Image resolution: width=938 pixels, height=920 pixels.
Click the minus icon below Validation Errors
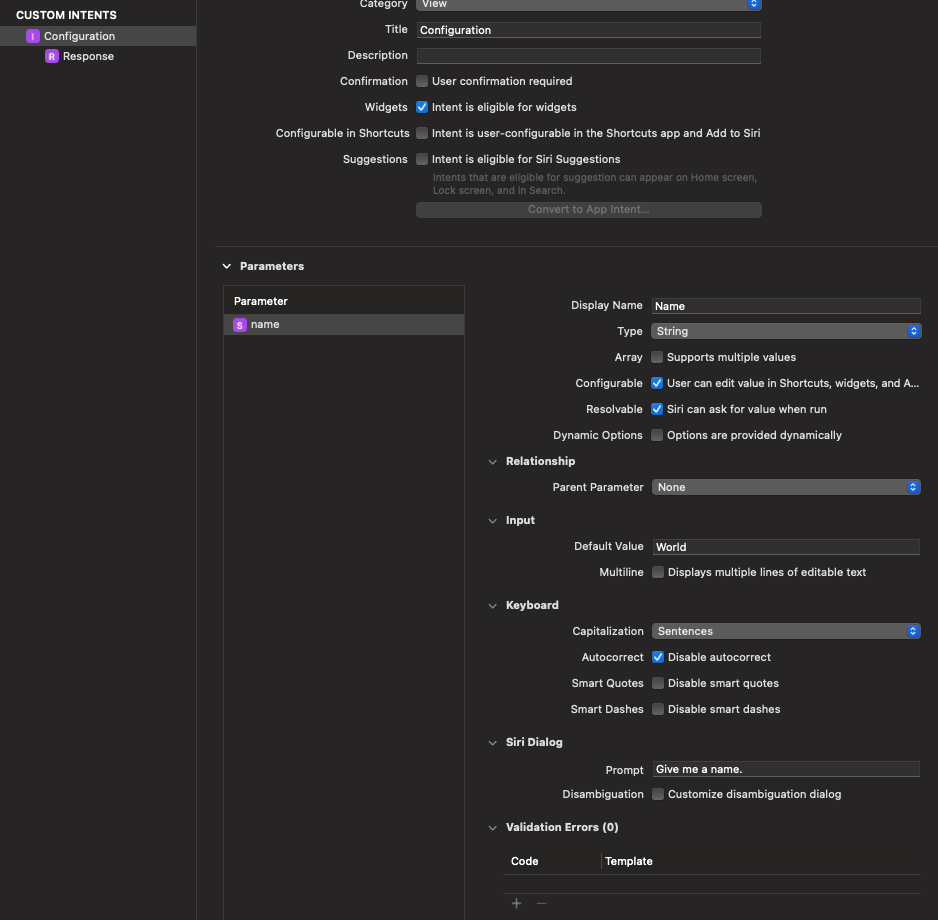[x=540, y=902]
